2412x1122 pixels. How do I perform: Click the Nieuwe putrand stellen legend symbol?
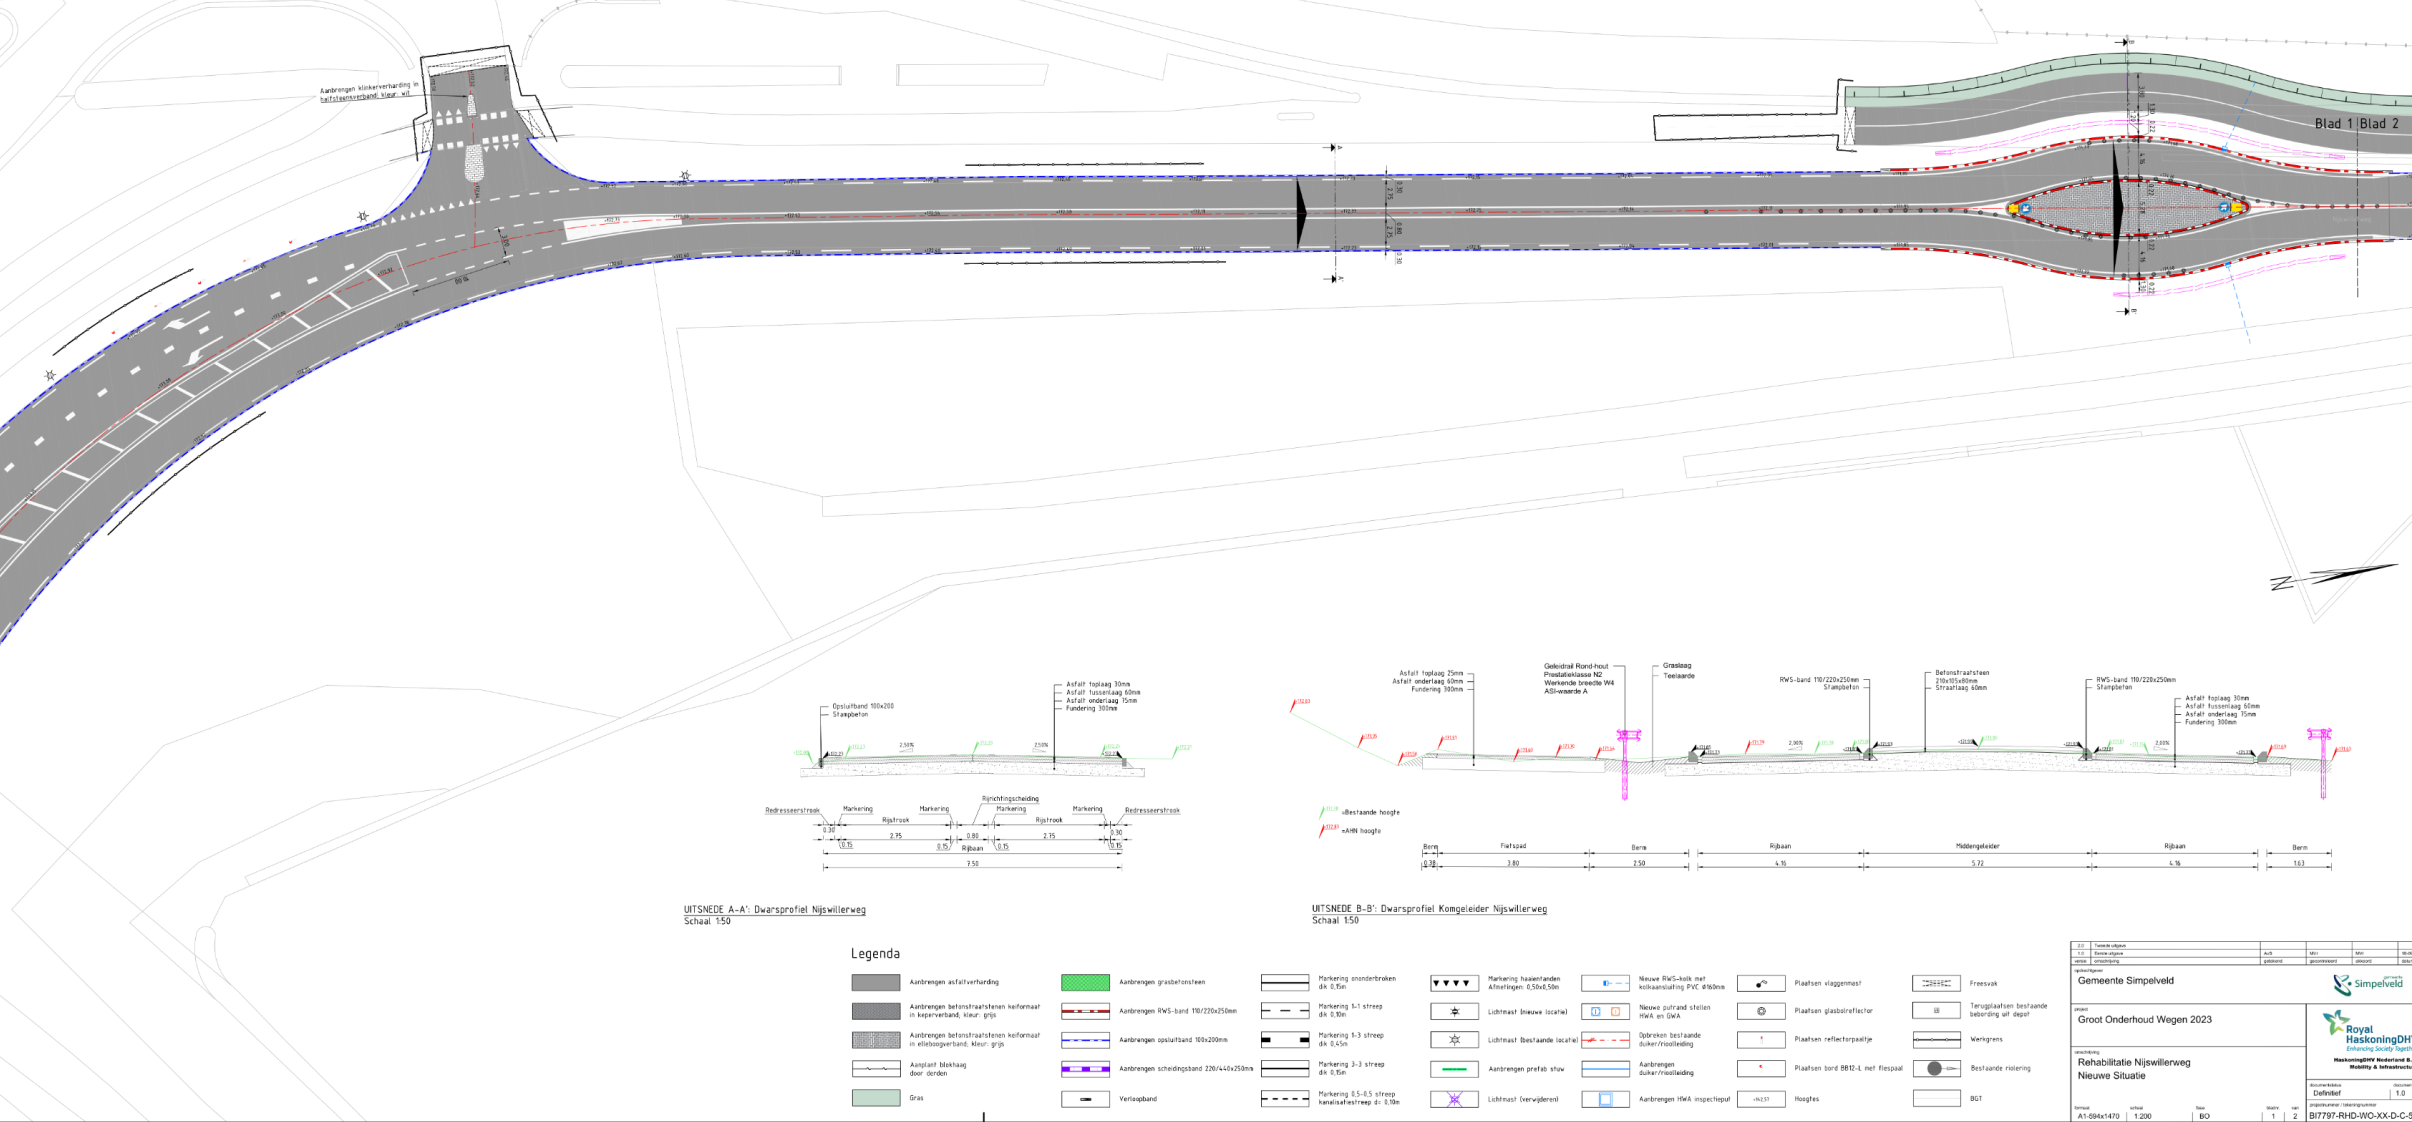1605,1012
